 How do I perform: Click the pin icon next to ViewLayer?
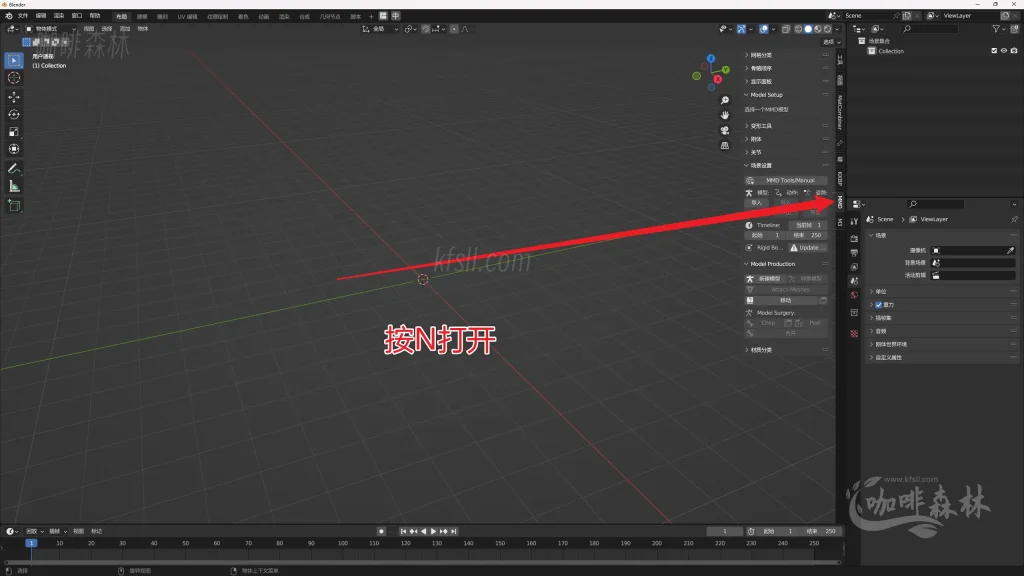[1013, 219]
